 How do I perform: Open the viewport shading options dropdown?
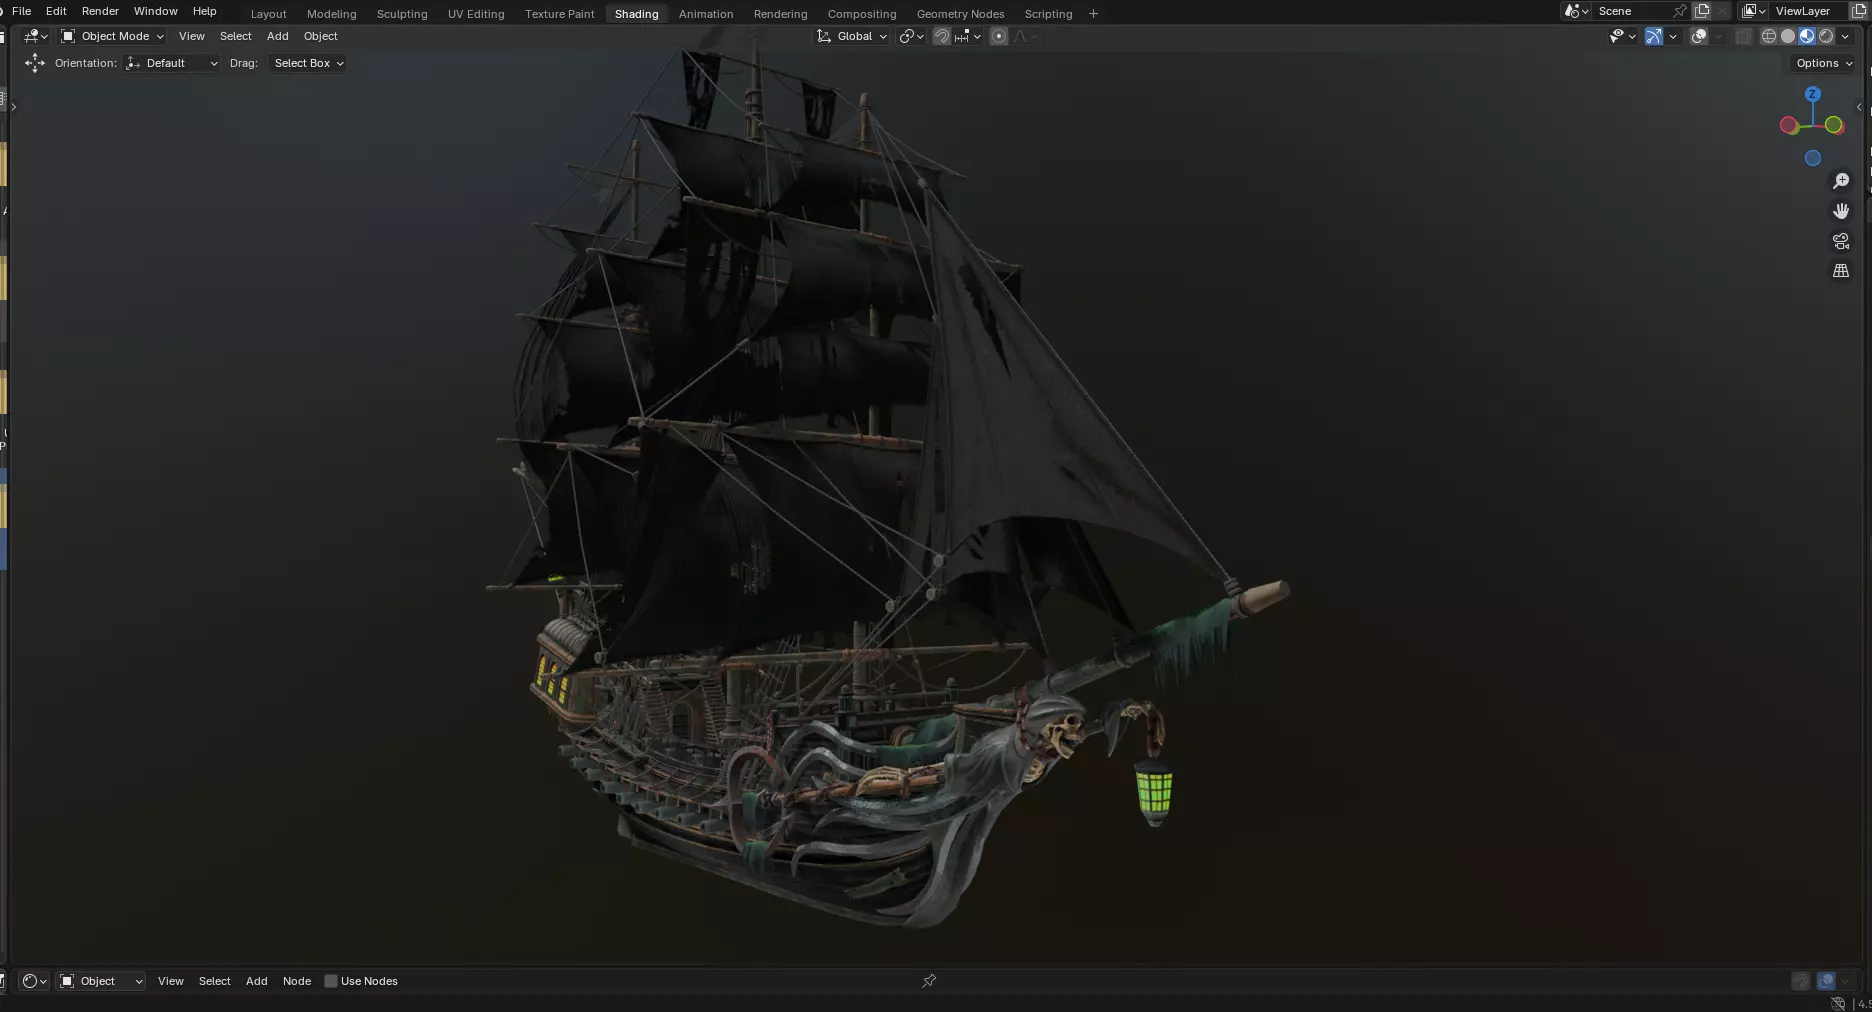pyautogui.click(x=1845, y=36)
